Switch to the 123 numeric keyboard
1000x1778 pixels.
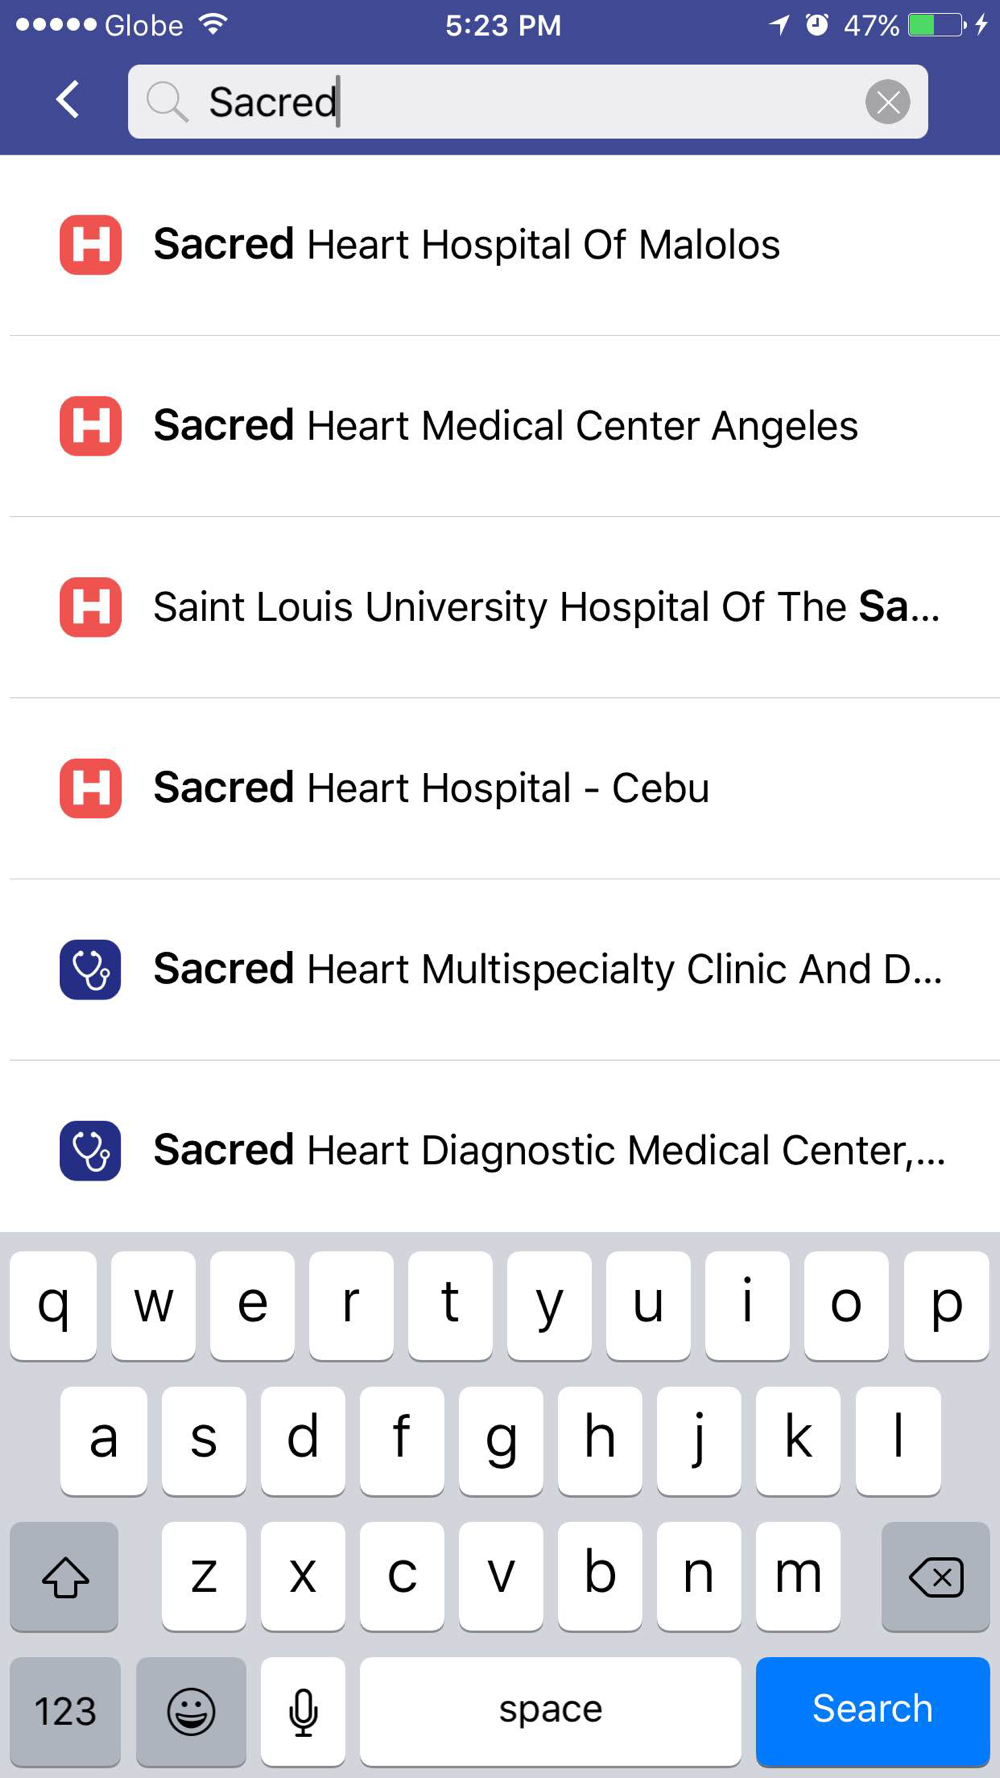click(65, 1711)
